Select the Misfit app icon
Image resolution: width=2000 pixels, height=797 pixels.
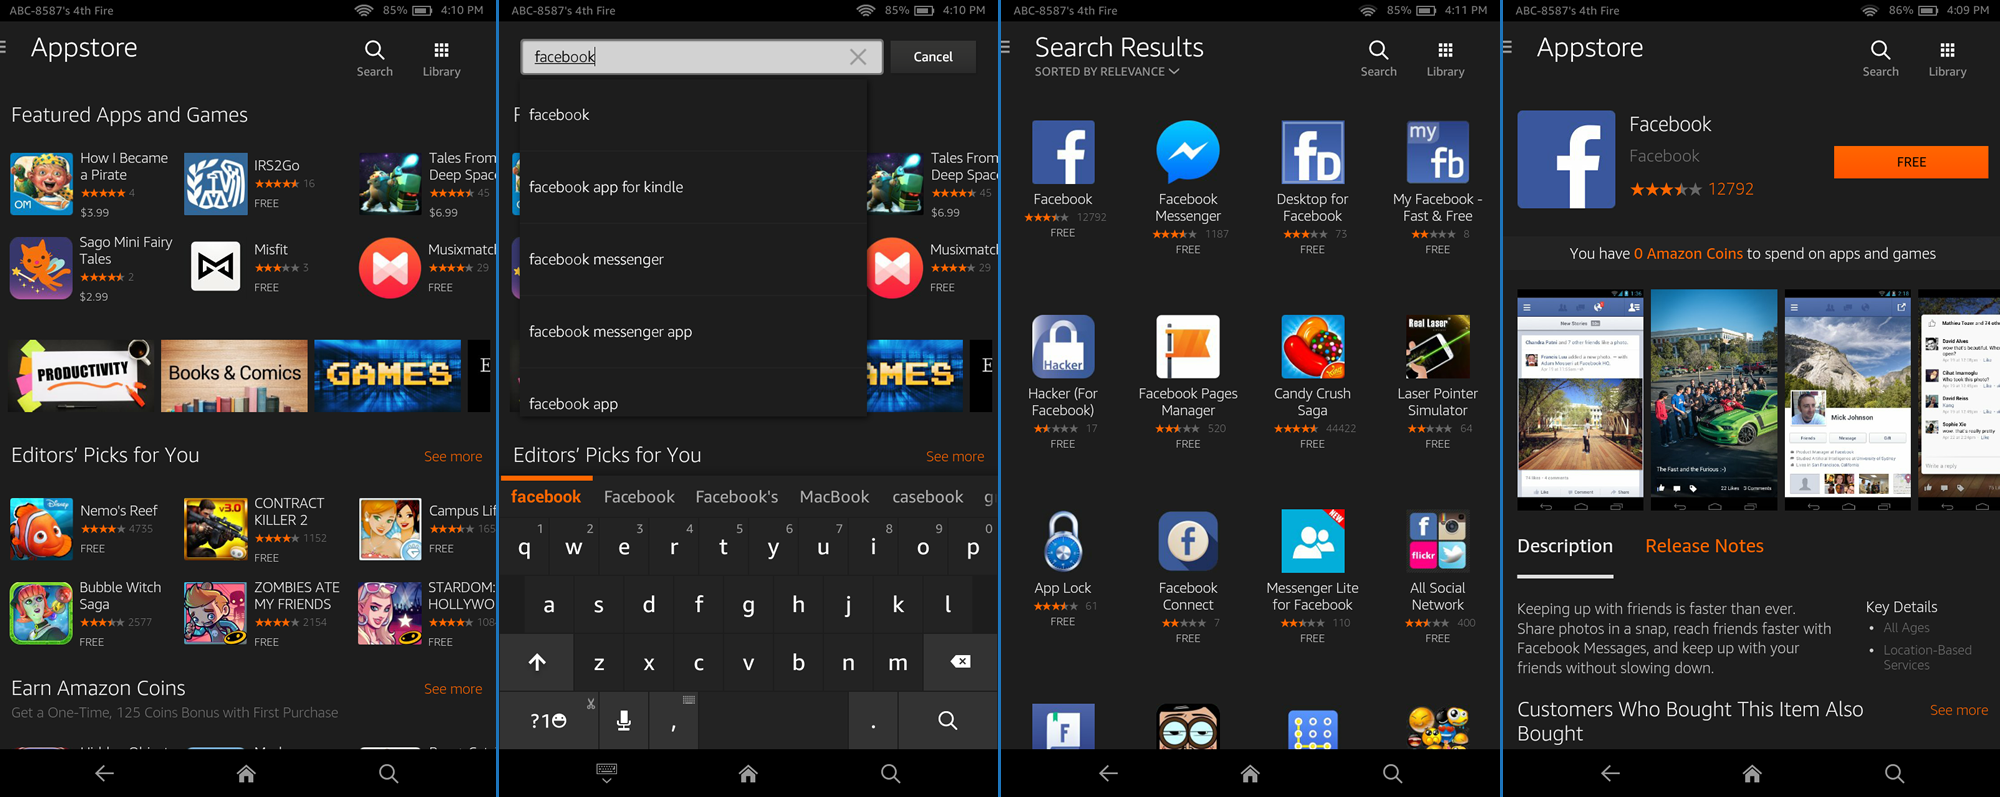215,267
